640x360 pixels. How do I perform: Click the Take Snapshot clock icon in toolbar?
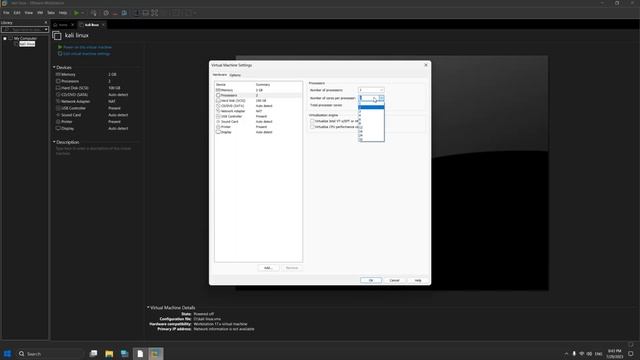click(x=106, y=13)
